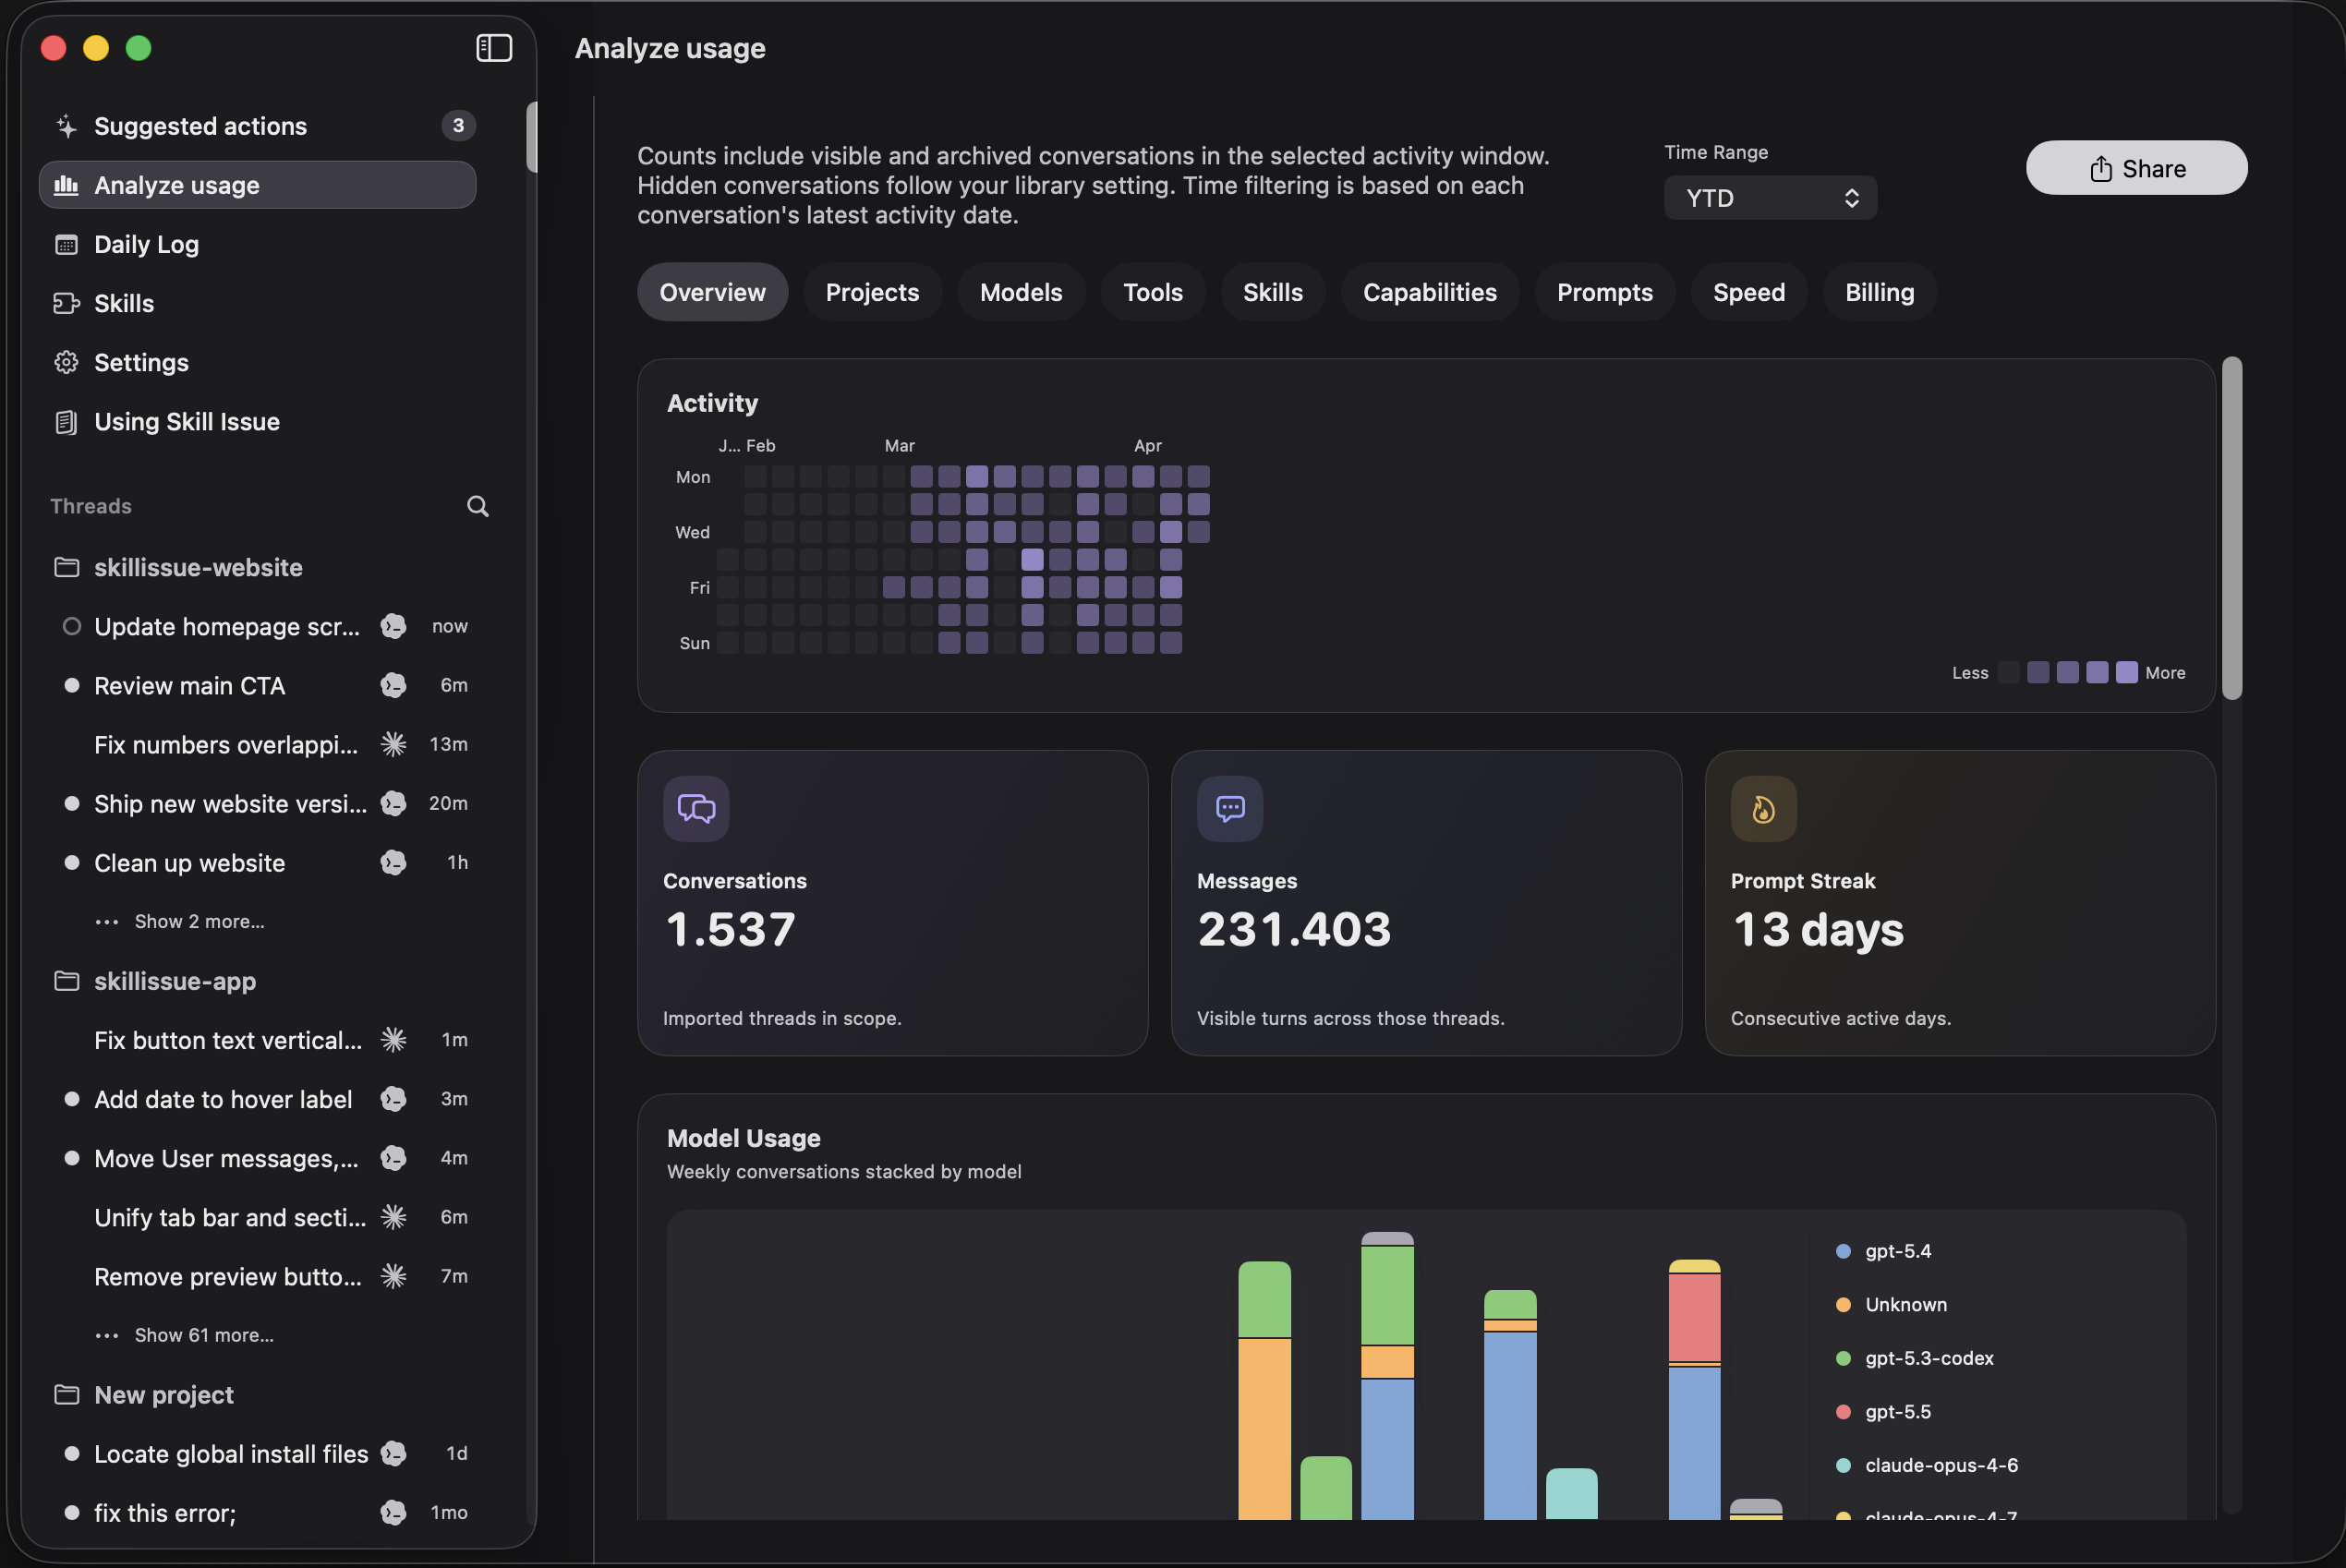The height and width of the screenshot is (1568, 2346).
Task: Open the Prompts tab
Action: [x=1605, y=292]
